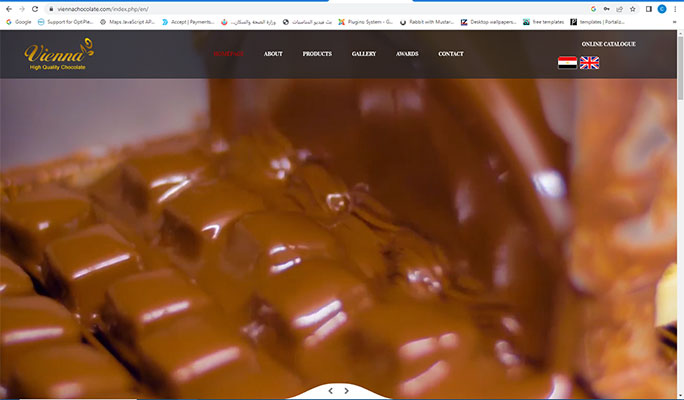
Task: Open the Chrome three-dot menu
Action: [675, 9]
